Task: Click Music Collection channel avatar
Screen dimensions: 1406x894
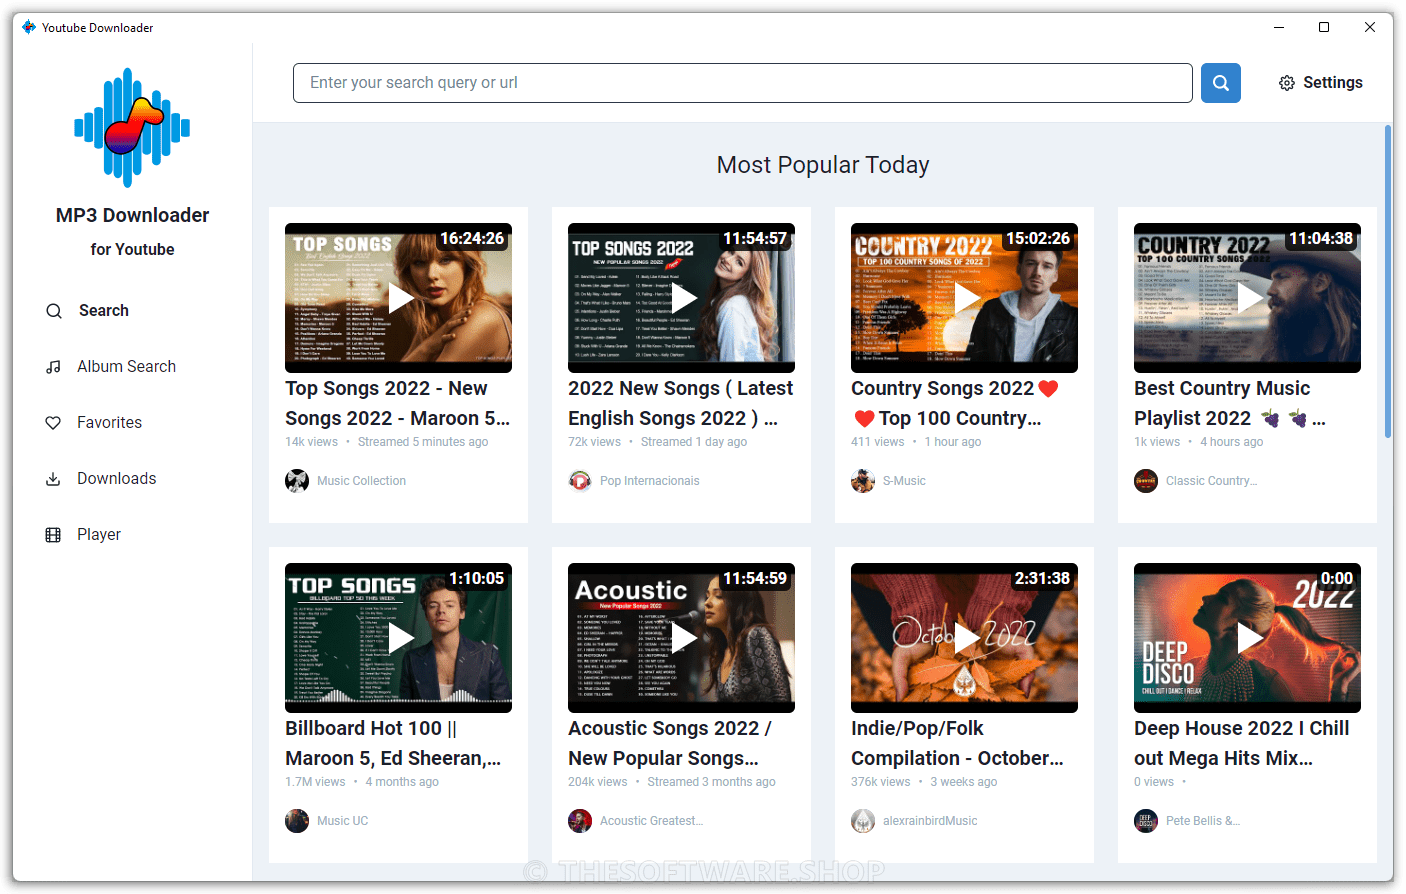Action: click(297, 481)
